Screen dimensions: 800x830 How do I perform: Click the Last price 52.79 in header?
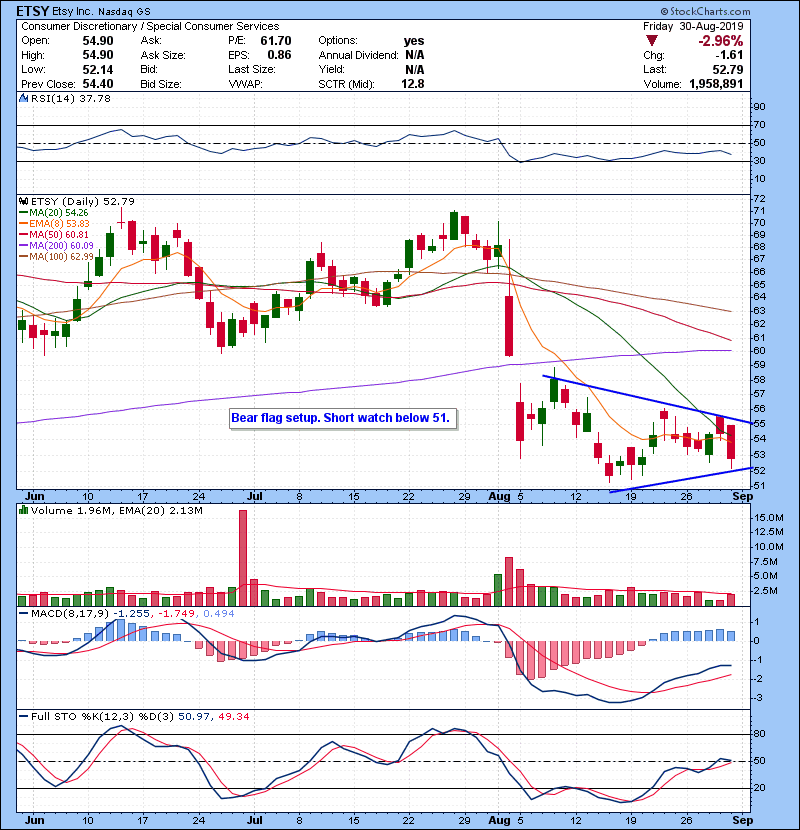[728, 70]
